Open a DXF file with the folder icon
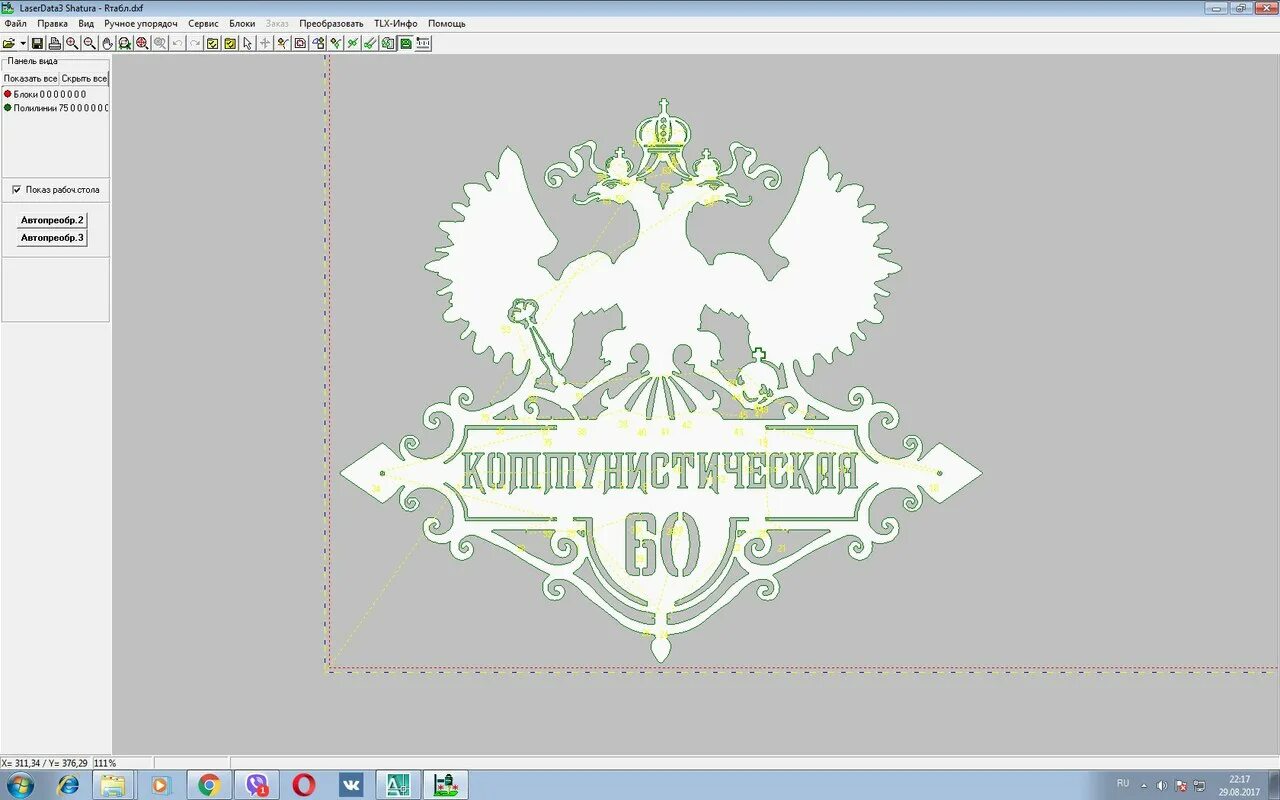 10,43
